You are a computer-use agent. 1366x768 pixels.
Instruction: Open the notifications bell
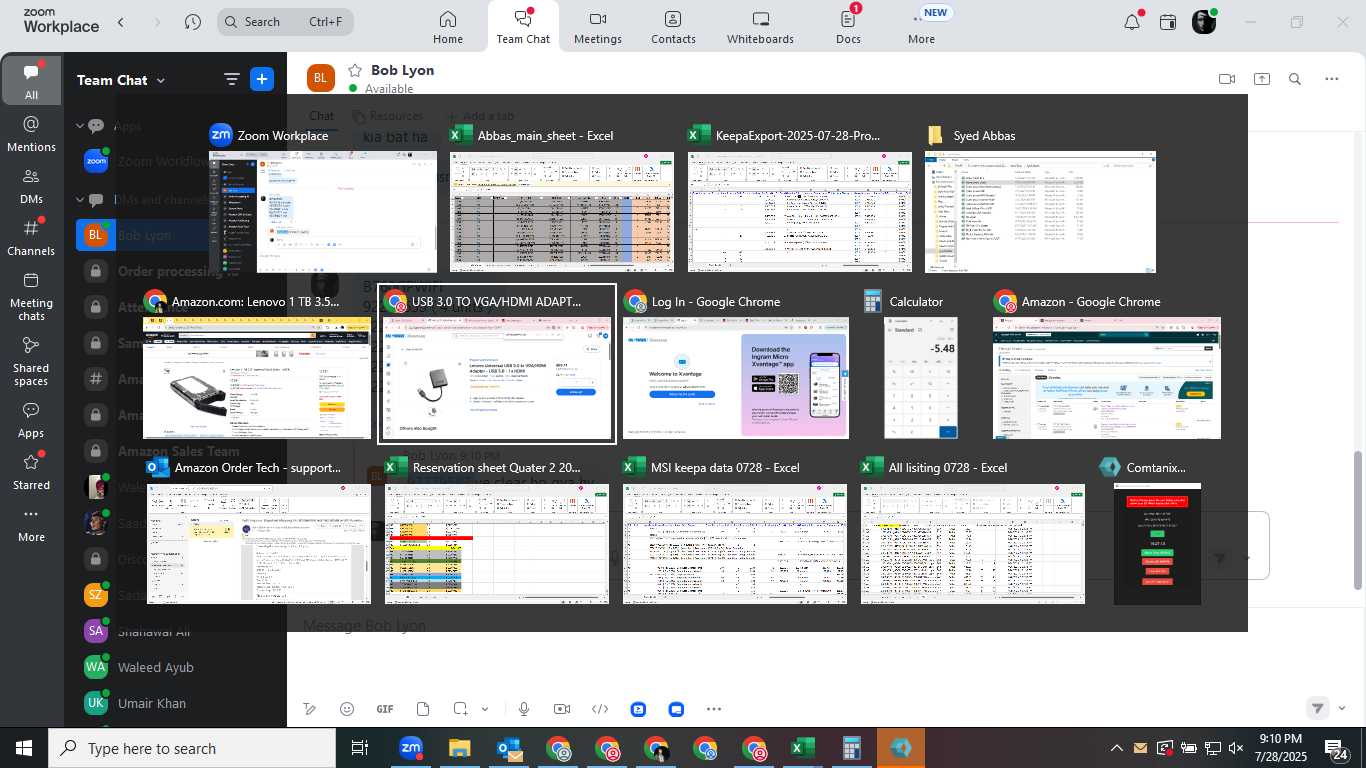tap(1132, 22)
